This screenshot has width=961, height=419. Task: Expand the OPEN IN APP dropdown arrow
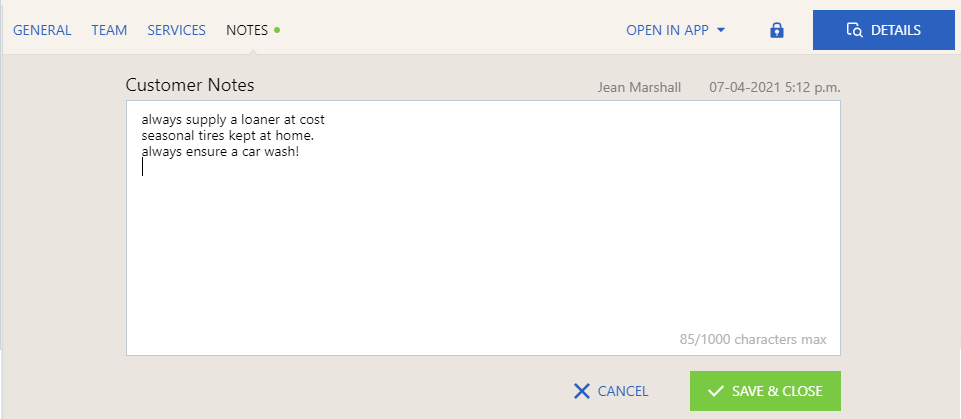click(x=721, y=30)
